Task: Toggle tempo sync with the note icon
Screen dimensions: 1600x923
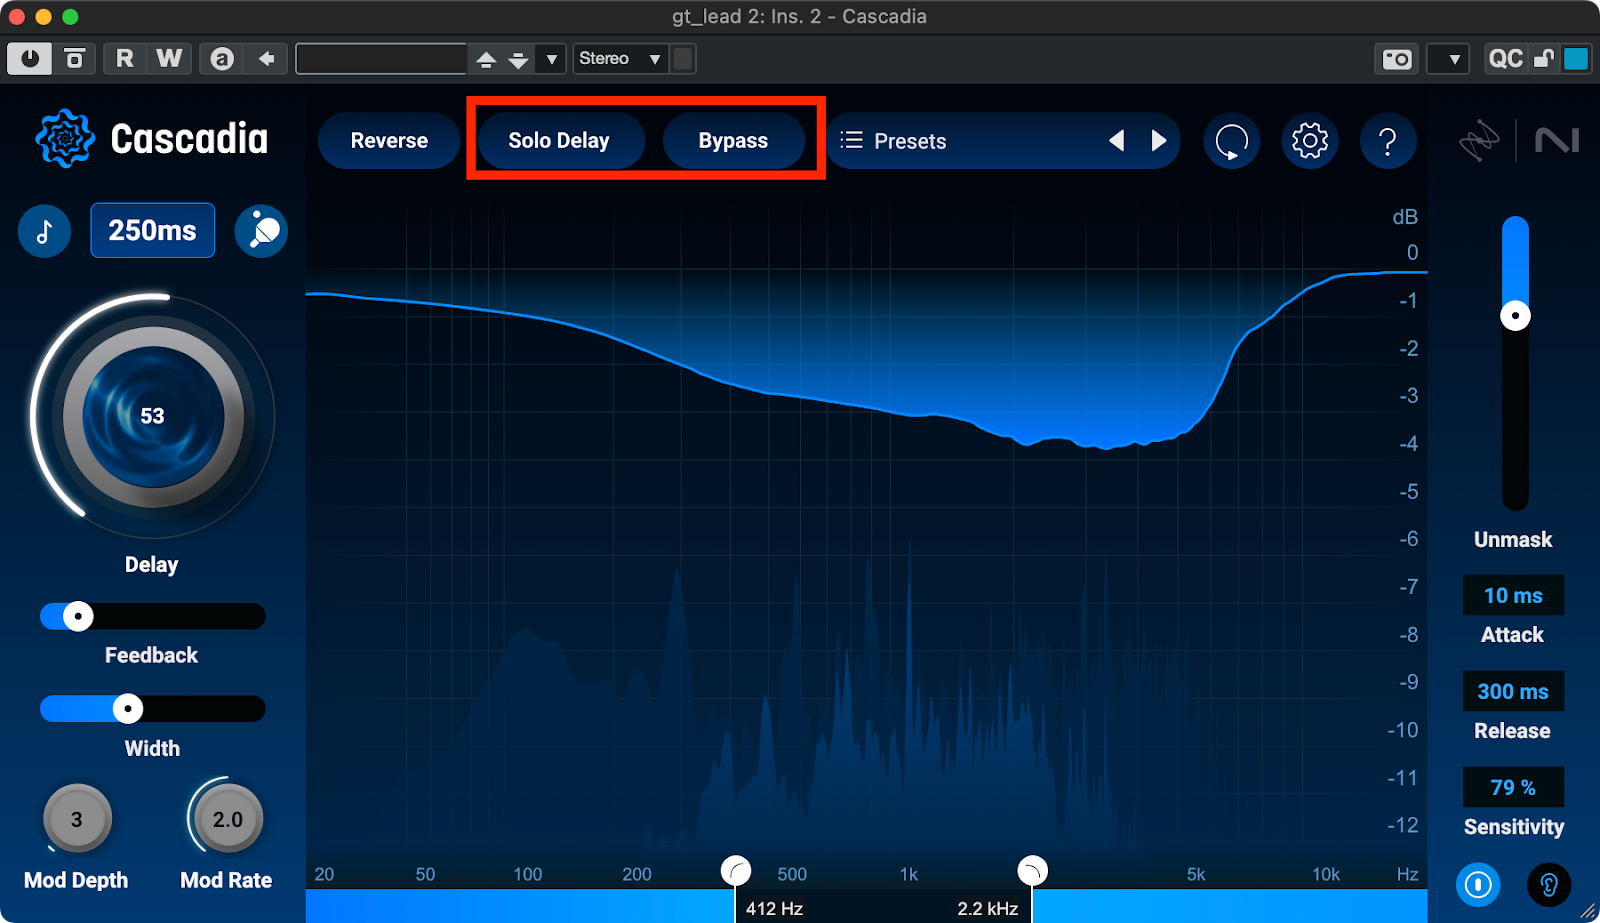Action: (44, 231)
